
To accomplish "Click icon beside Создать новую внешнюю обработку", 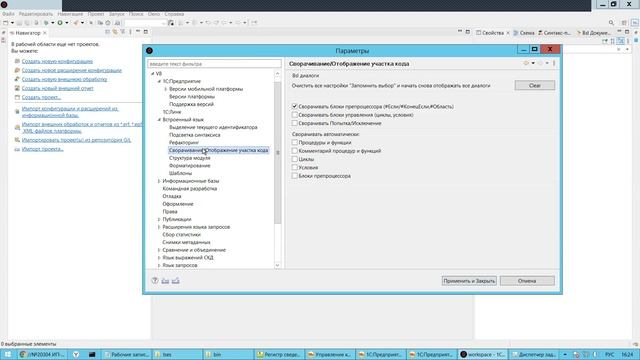I will pyautogui.click(x=17, y=79).
